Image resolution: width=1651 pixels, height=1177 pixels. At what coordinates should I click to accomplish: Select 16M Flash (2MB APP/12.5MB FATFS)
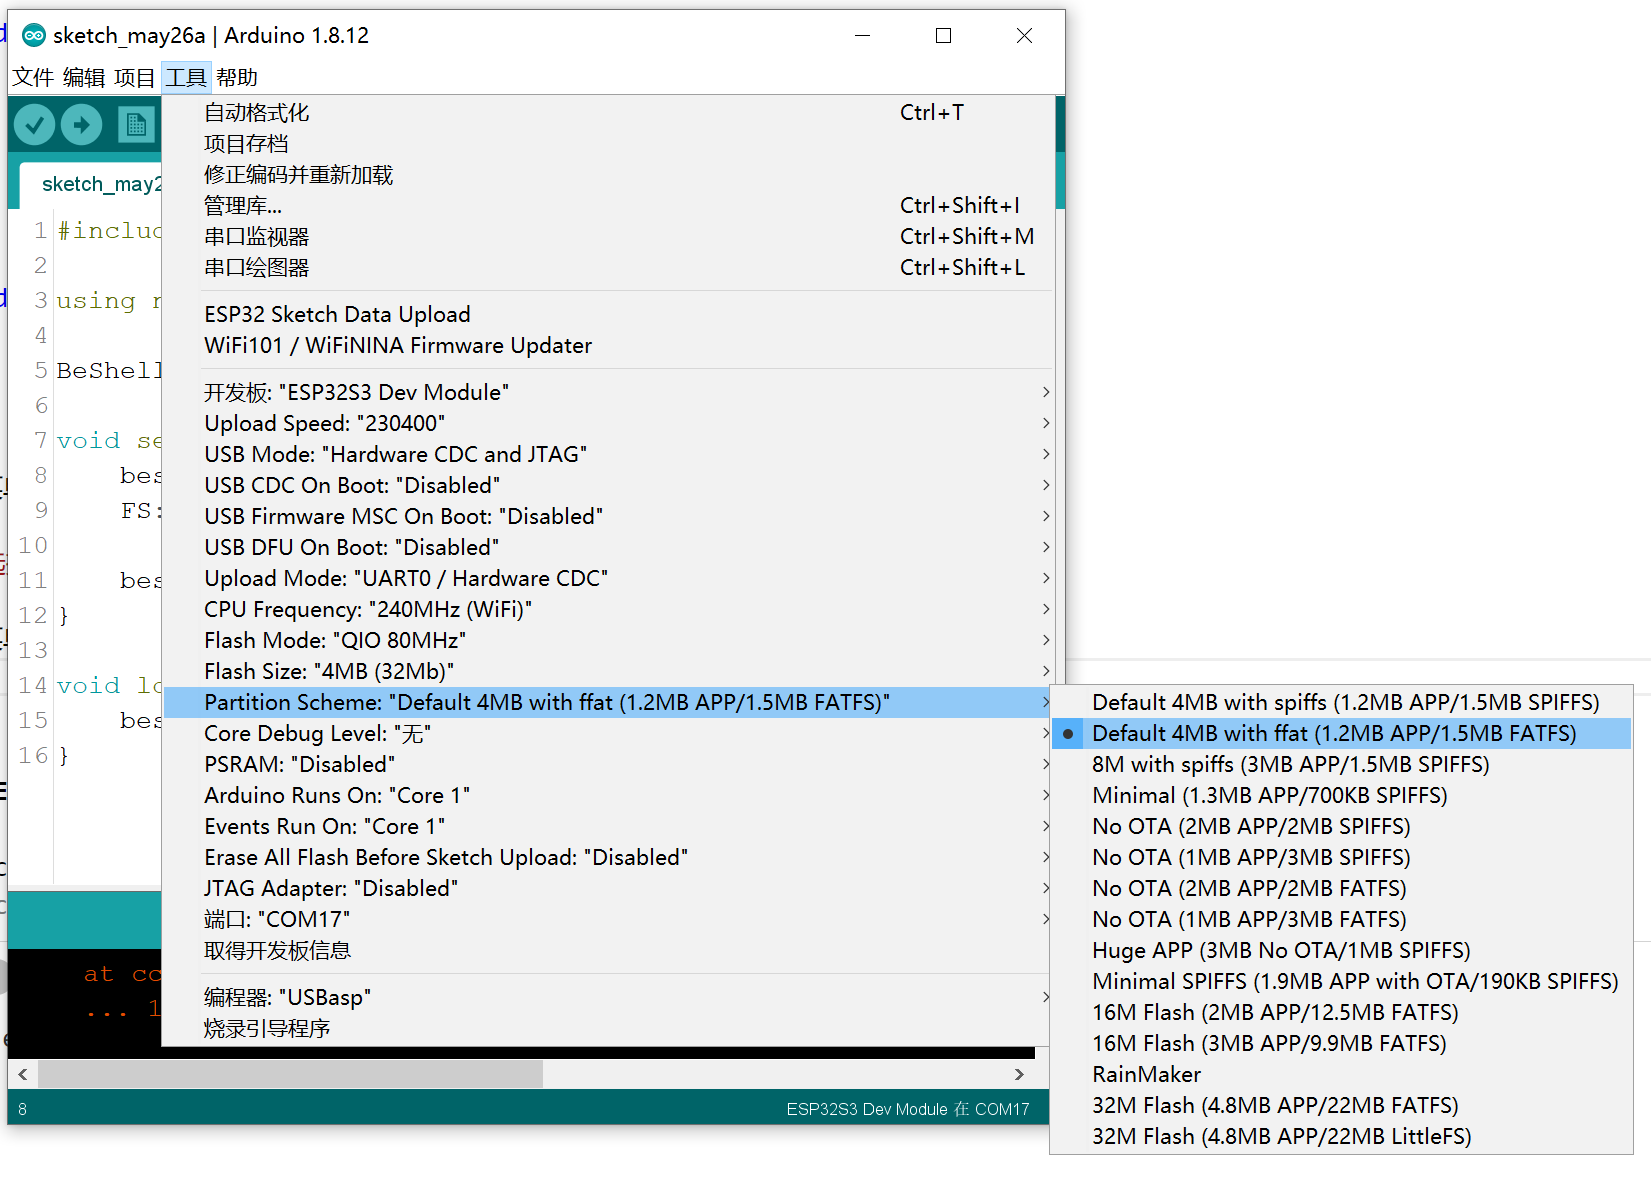(1341, 1013)
